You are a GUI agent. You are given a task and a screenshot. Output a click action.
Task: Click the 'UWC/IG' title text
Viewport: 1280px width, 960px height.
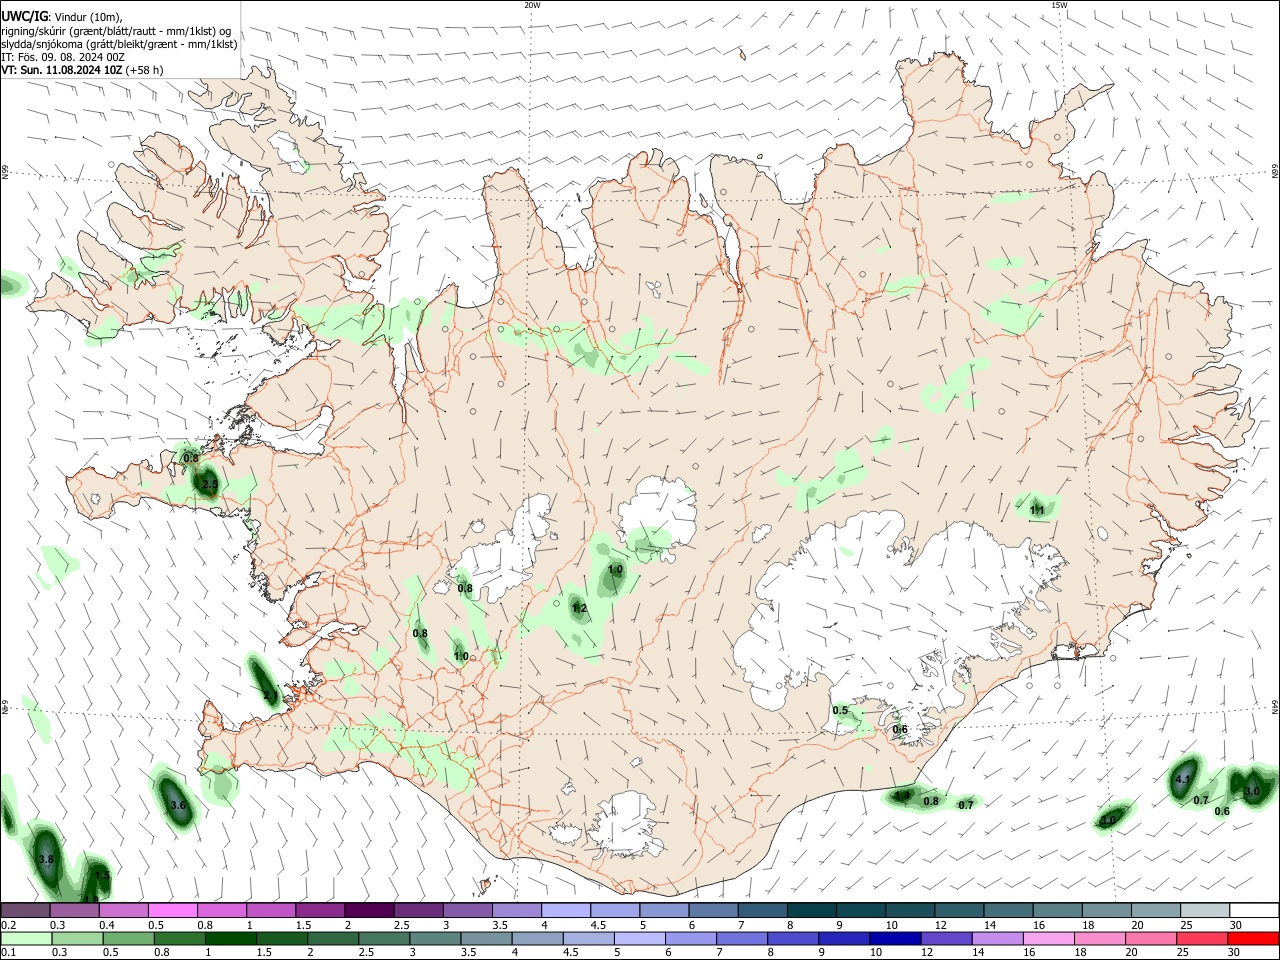pos(24,16)
